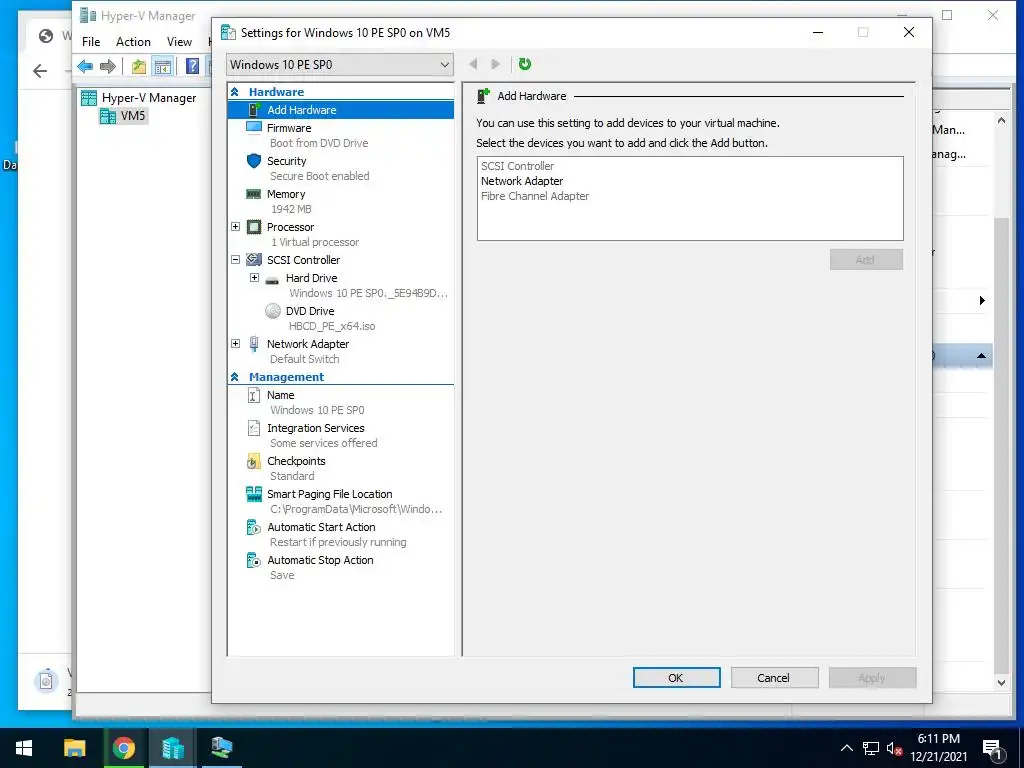Screen dimensions: 1024x768
Task: Click the Default Switch text
Action: 304,359
